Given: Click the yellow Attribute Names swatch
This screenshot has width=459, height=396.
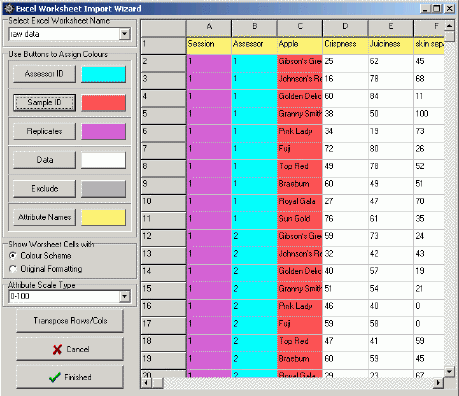Looking at the screenshot, I should (104, 217).
